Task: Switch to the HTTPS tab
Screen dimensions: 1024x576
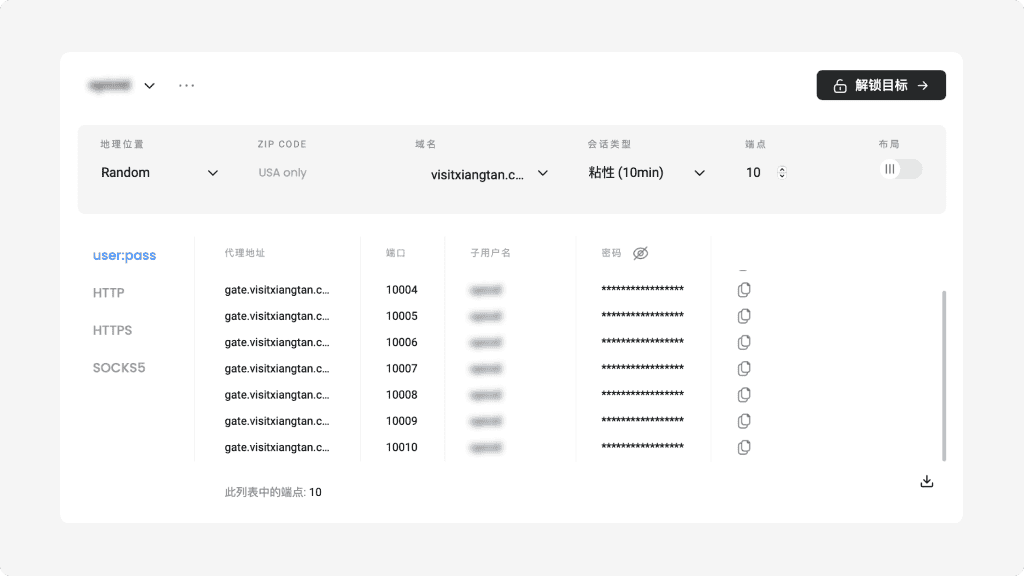Action: (113, 330)
